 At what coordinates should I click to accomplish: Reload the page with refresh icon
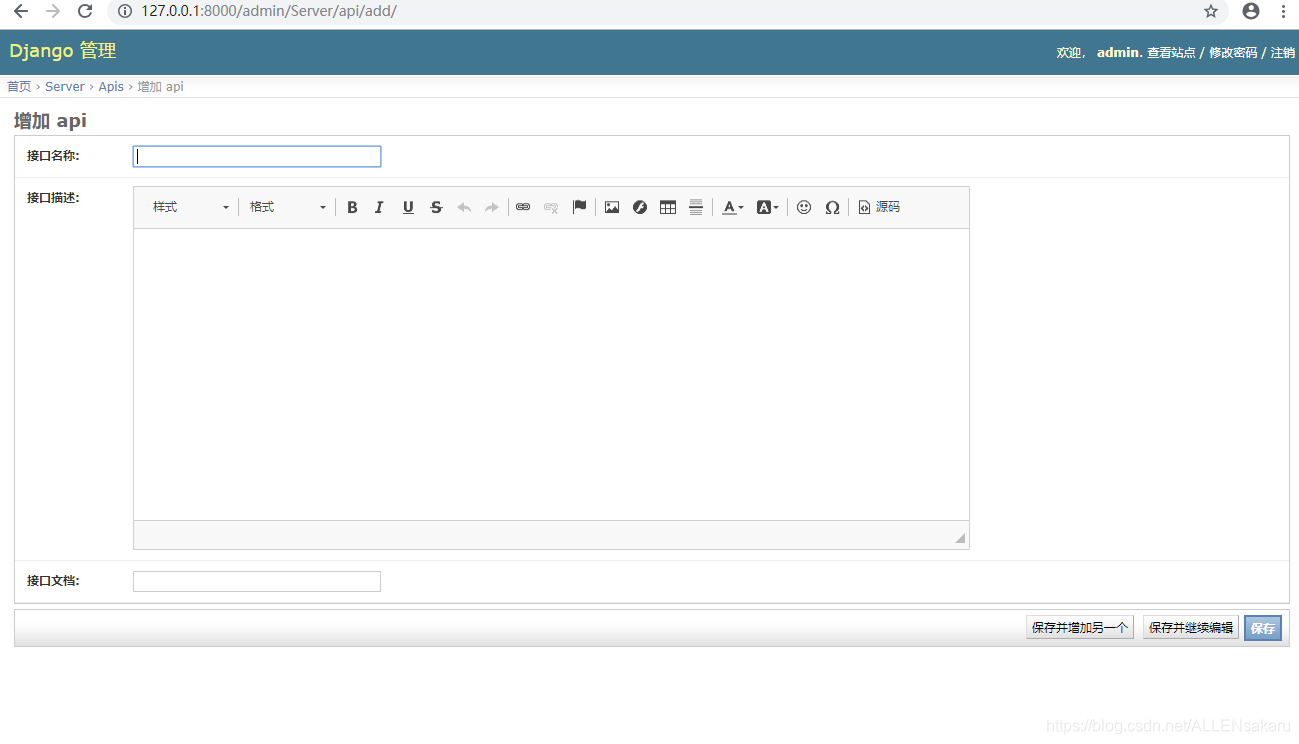tap(85, 11)
